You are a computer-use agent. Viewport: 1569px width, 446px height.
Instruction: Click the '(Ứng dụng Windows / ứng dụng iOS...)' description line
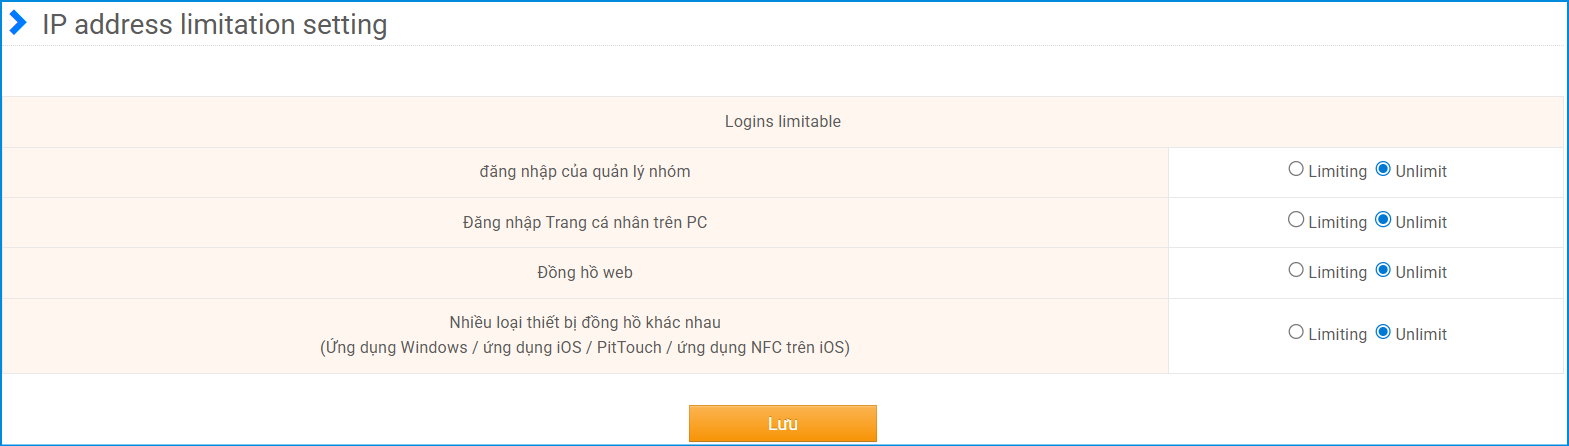coord(585,348)
